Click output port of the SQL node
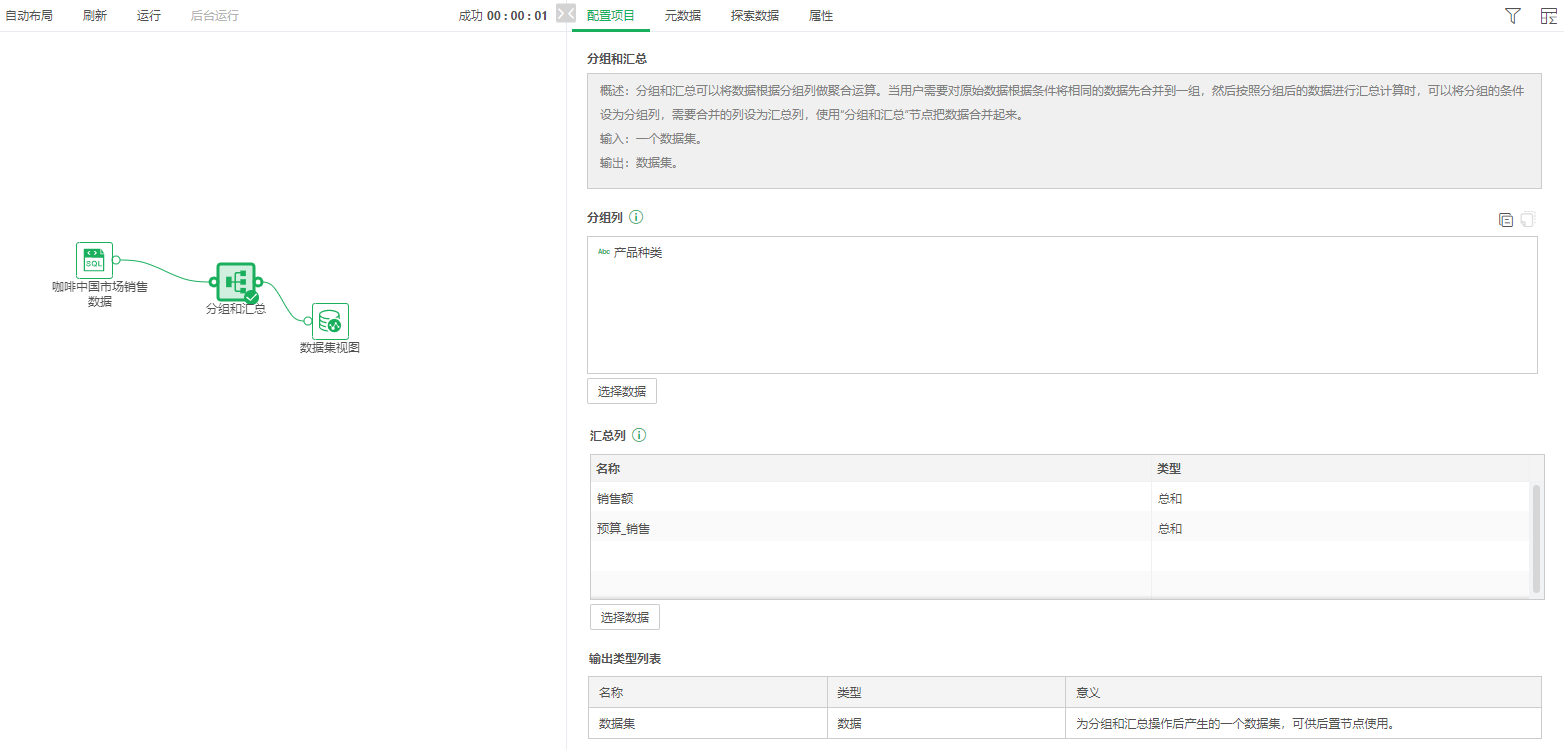Viewport: 1564px width, 750px height. 116,260
